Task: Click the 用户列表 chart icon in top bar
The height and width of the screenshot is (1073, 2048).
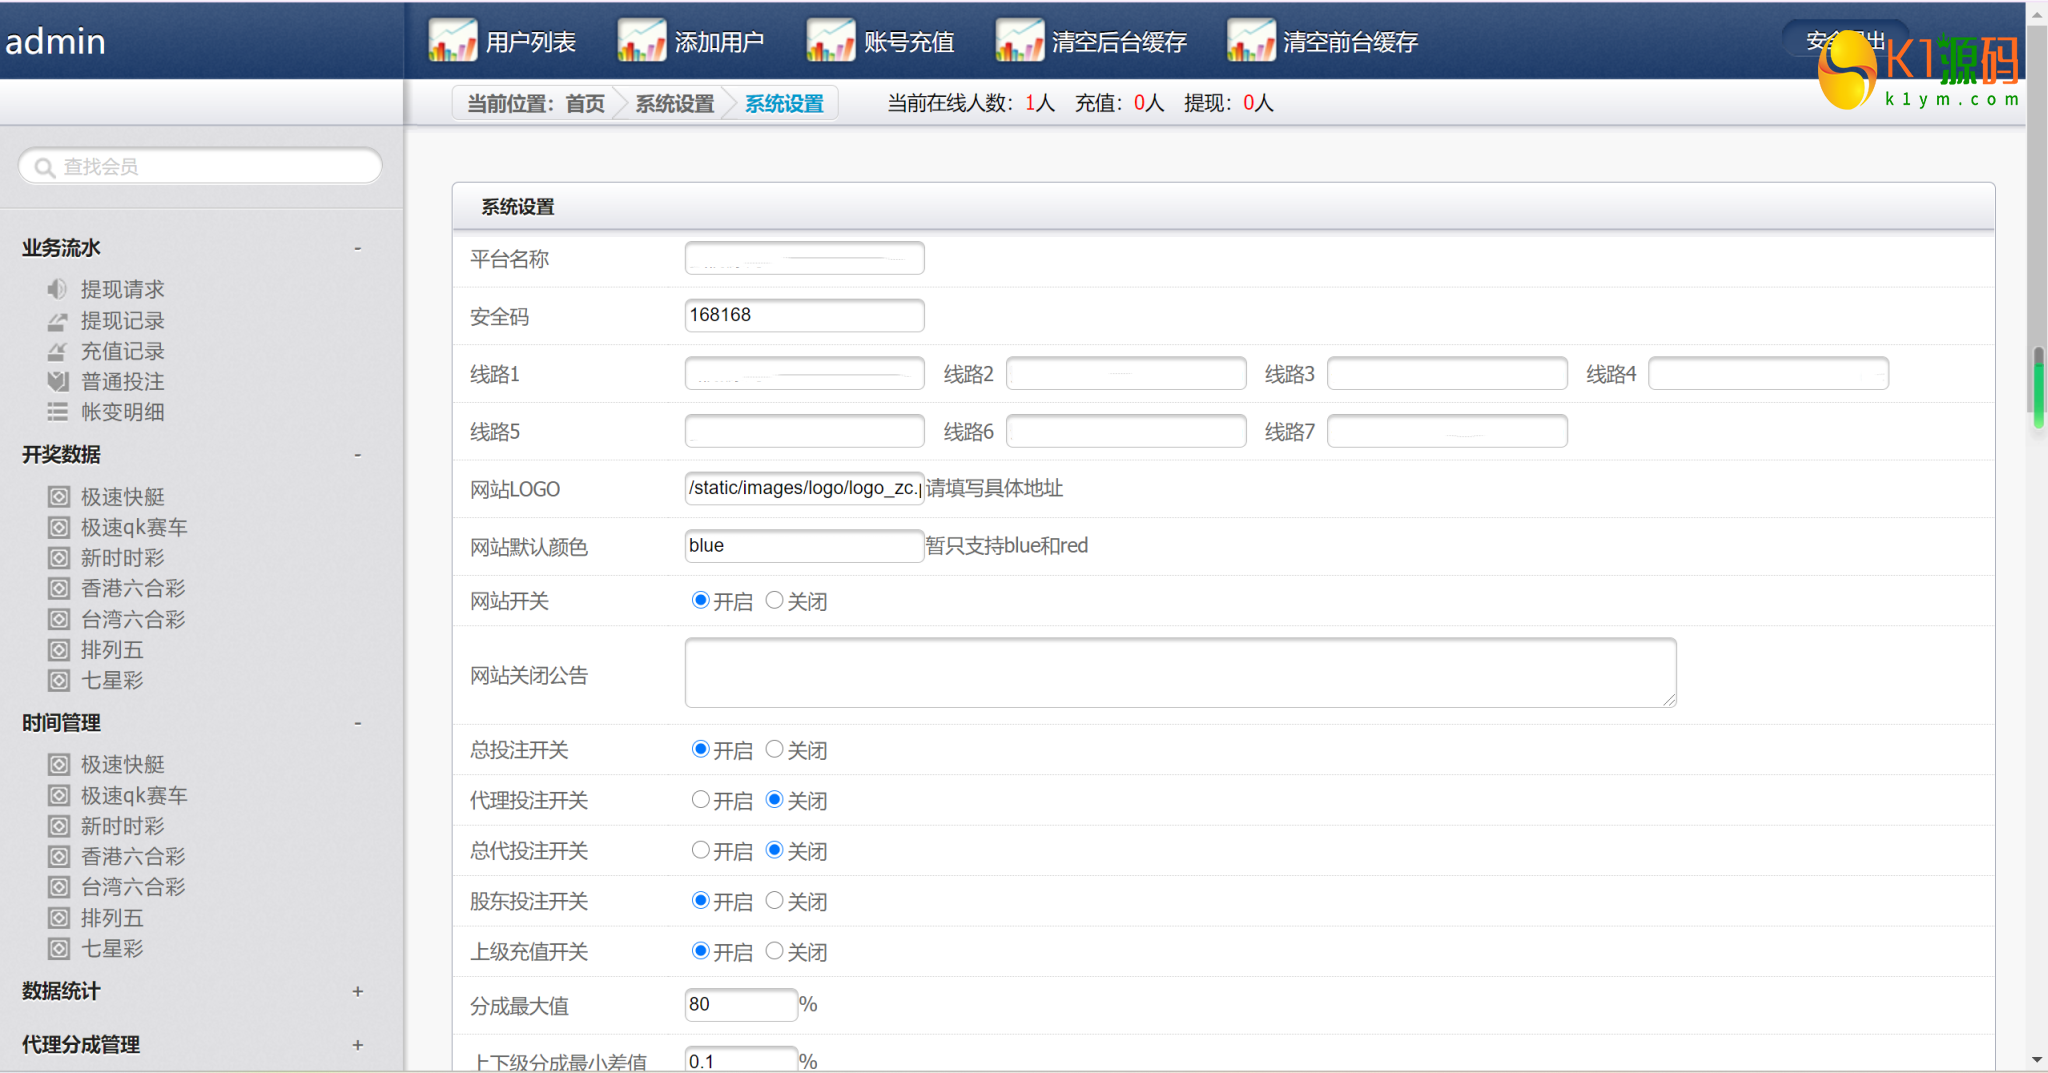Action: coord(452,41)
